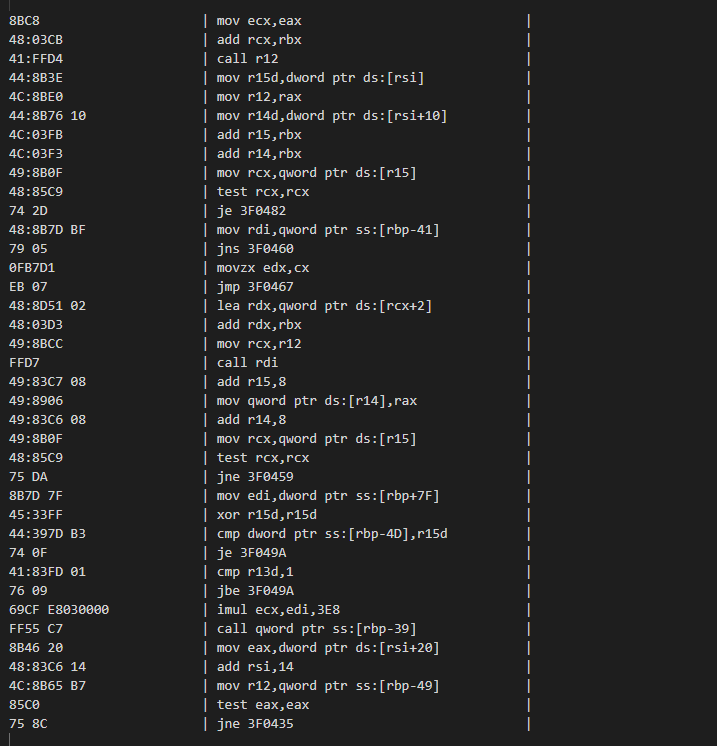Click the 'imul ecx,edi,3E8' instruction

278,610
